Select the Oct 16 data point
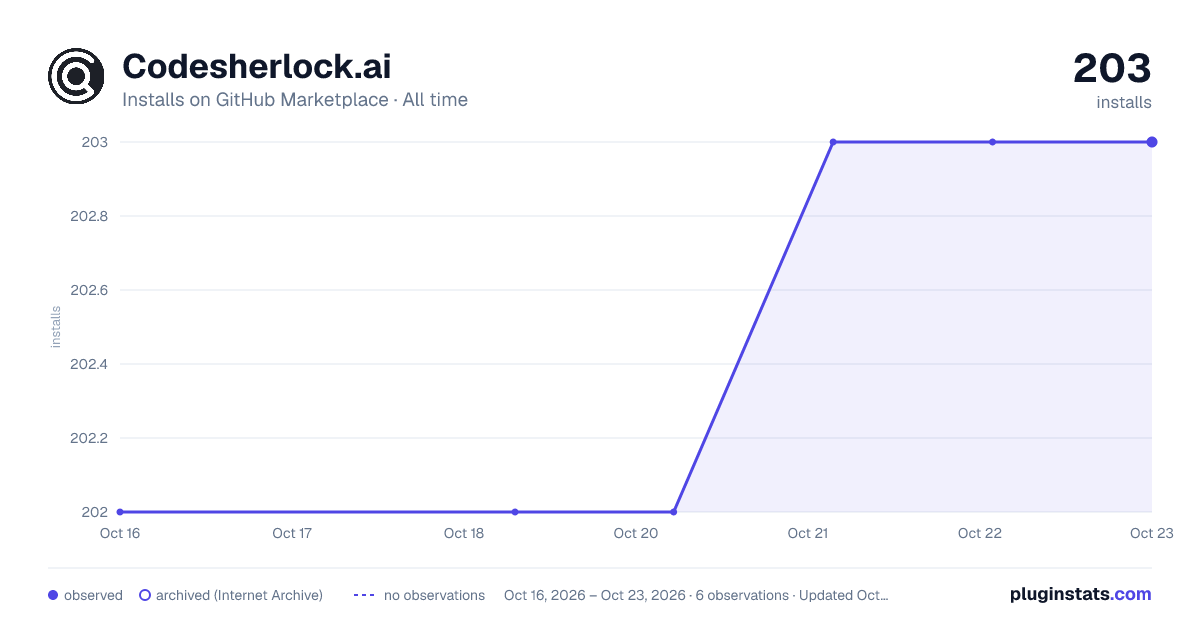This screenshot has width=1200, height=630. pyautogui.click(x=120, y=512)
